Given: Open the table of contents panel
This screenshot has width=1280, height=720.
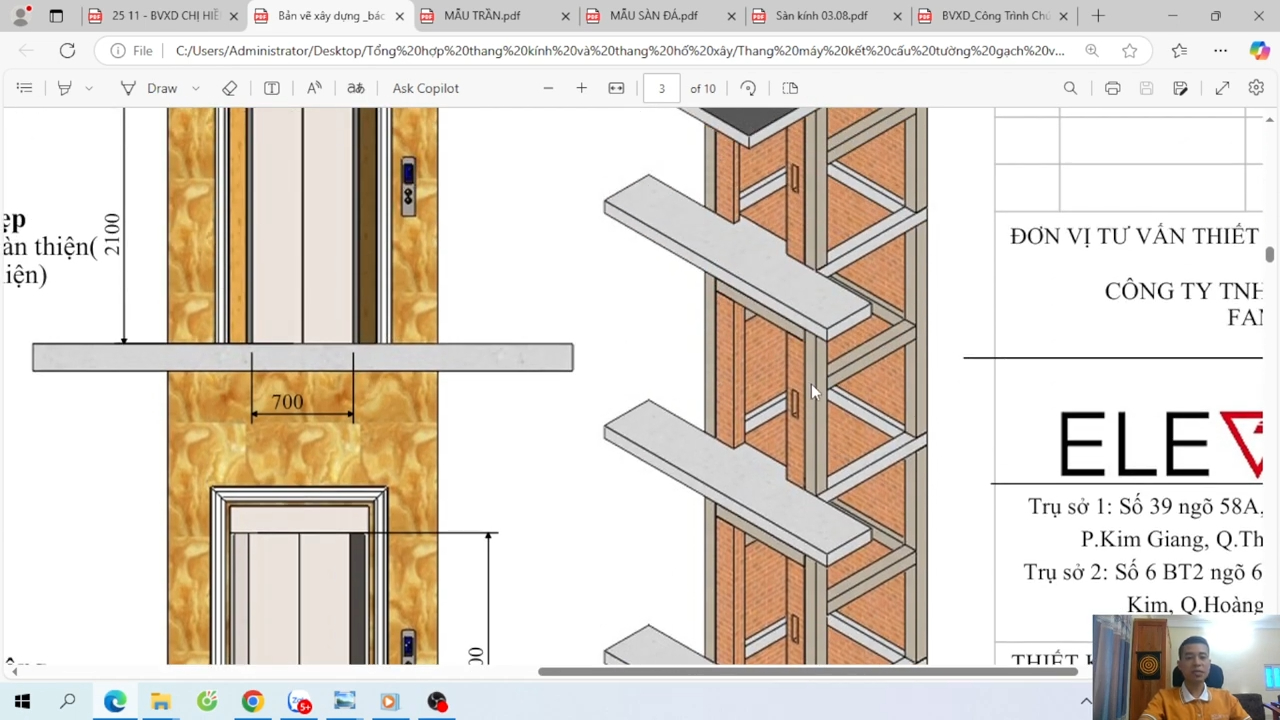Looking at the screenshot, I should 24,88.
